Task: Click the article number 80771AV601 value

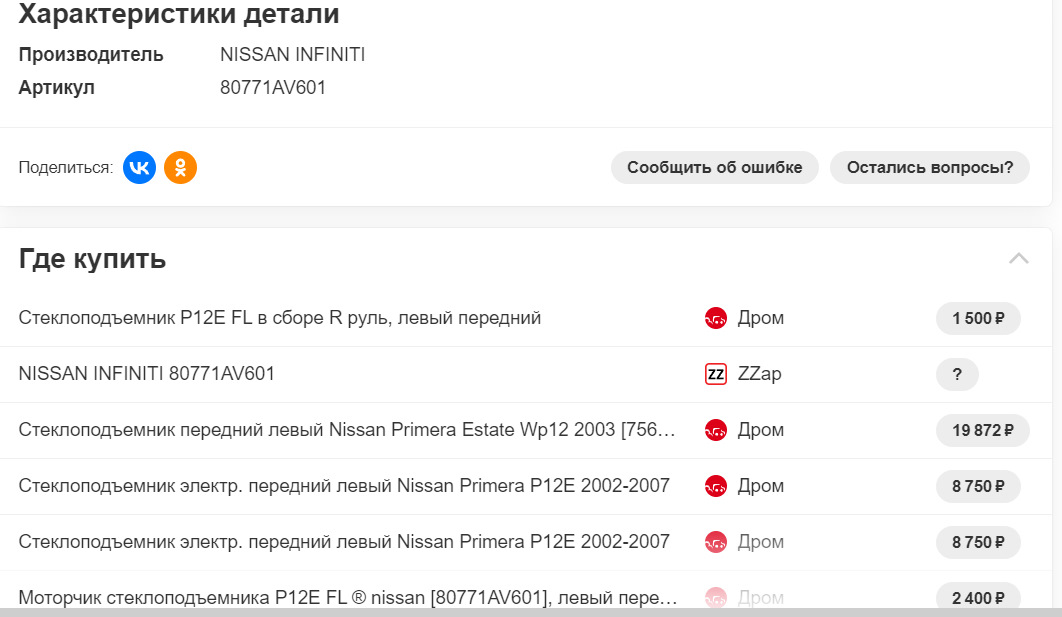Action: pos(273,88)
